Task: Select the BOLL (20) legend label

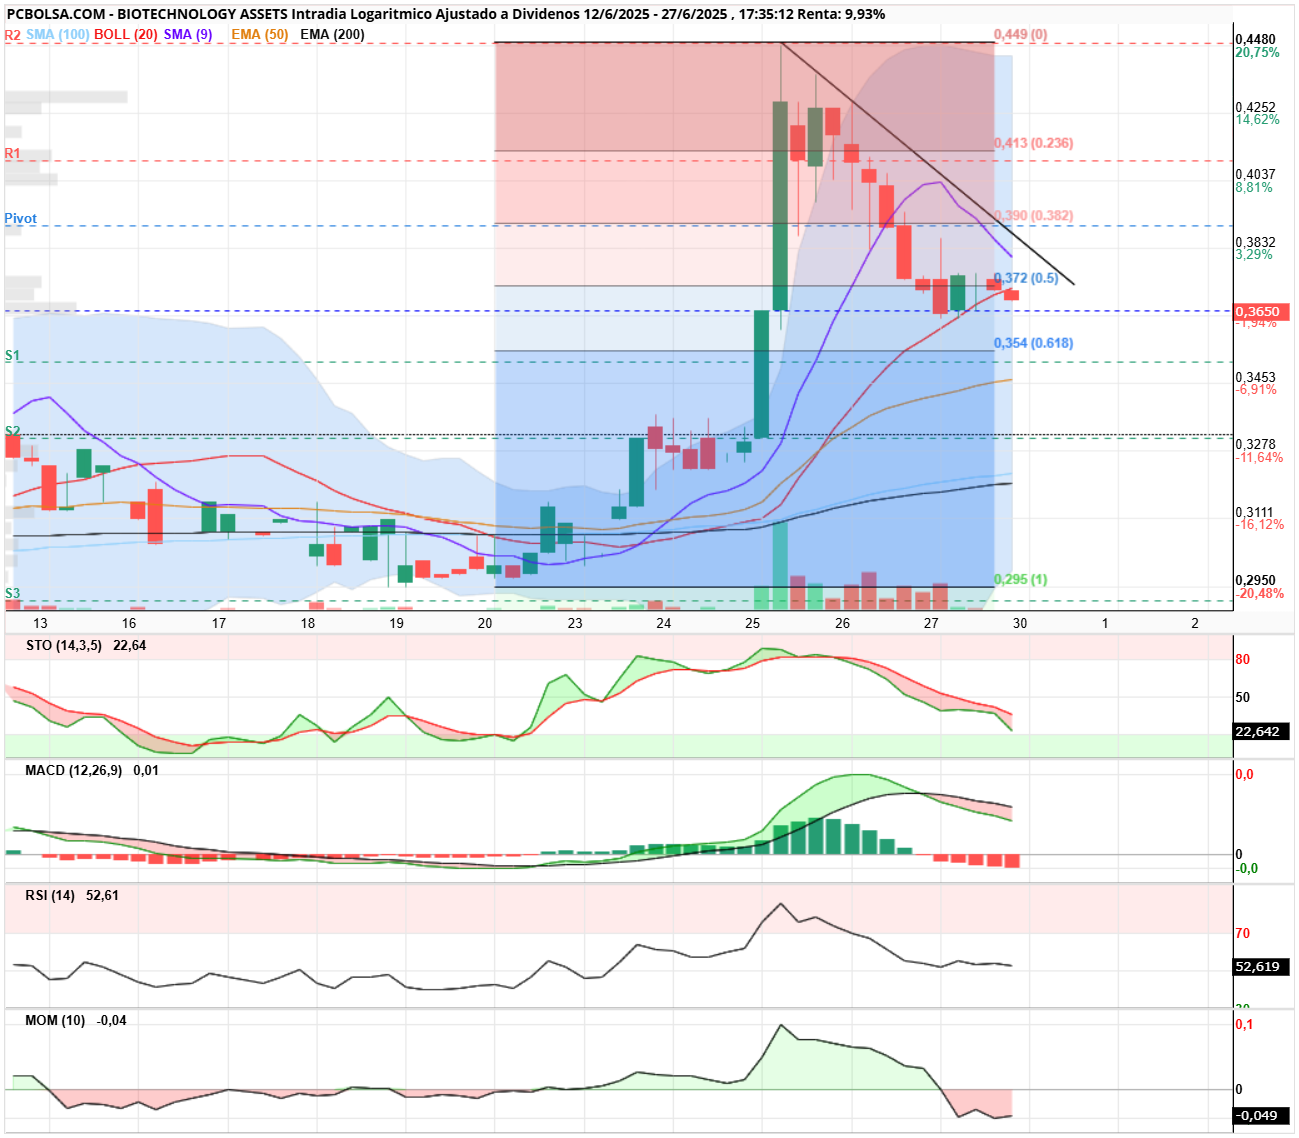Action: (x=126, y=34)
